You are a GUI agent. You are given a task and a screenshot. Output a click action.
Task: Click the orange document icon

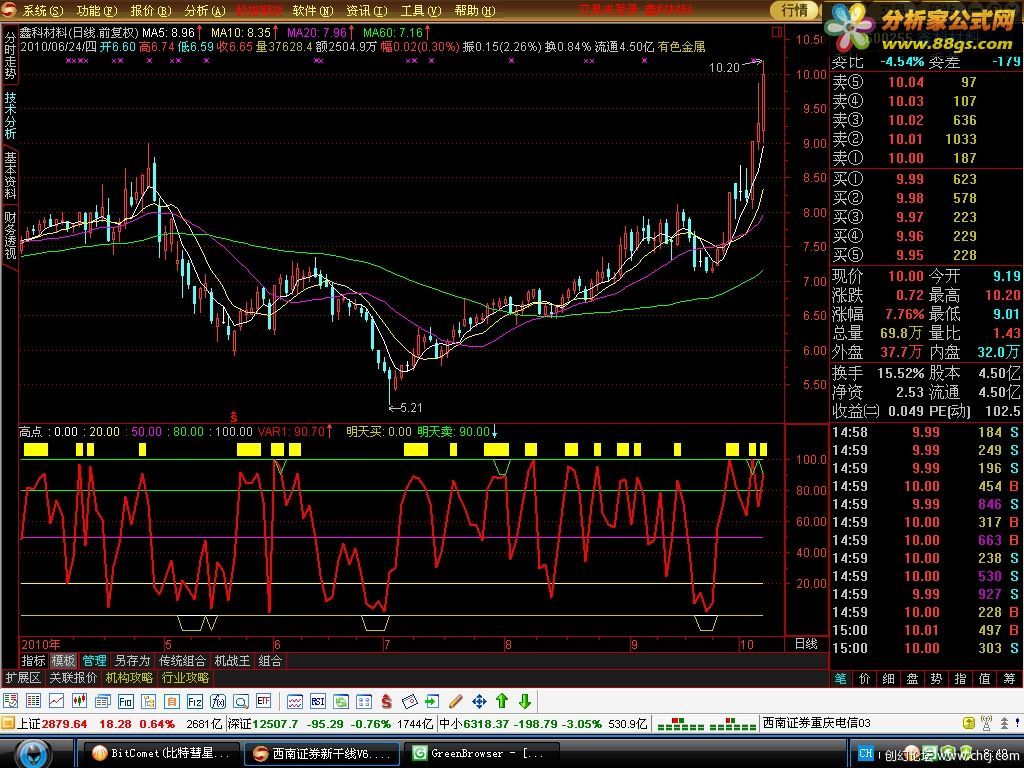(x=172, y=701)
